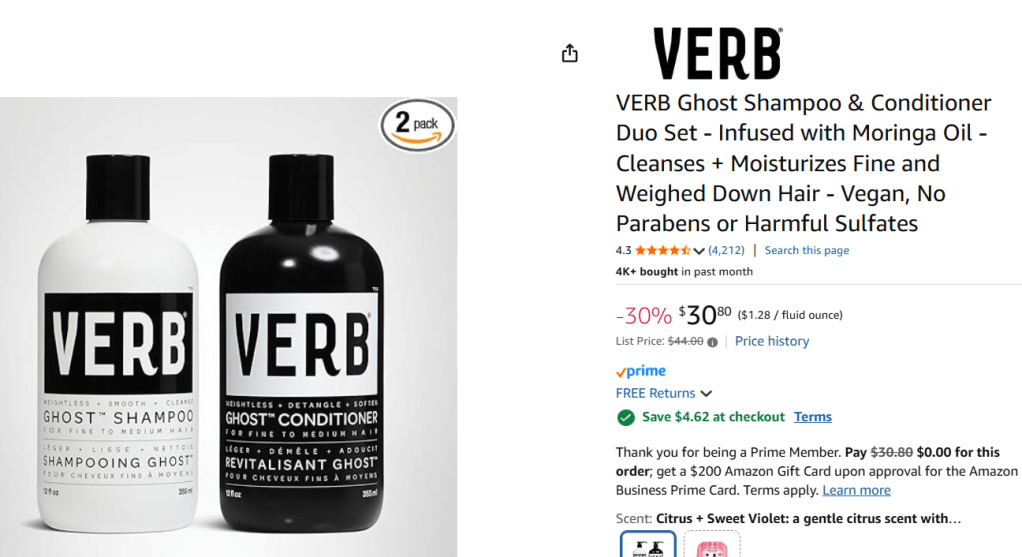Open the main VERB bottles product image
Viewport: 1022px width, 557px height.
point(229,327)
